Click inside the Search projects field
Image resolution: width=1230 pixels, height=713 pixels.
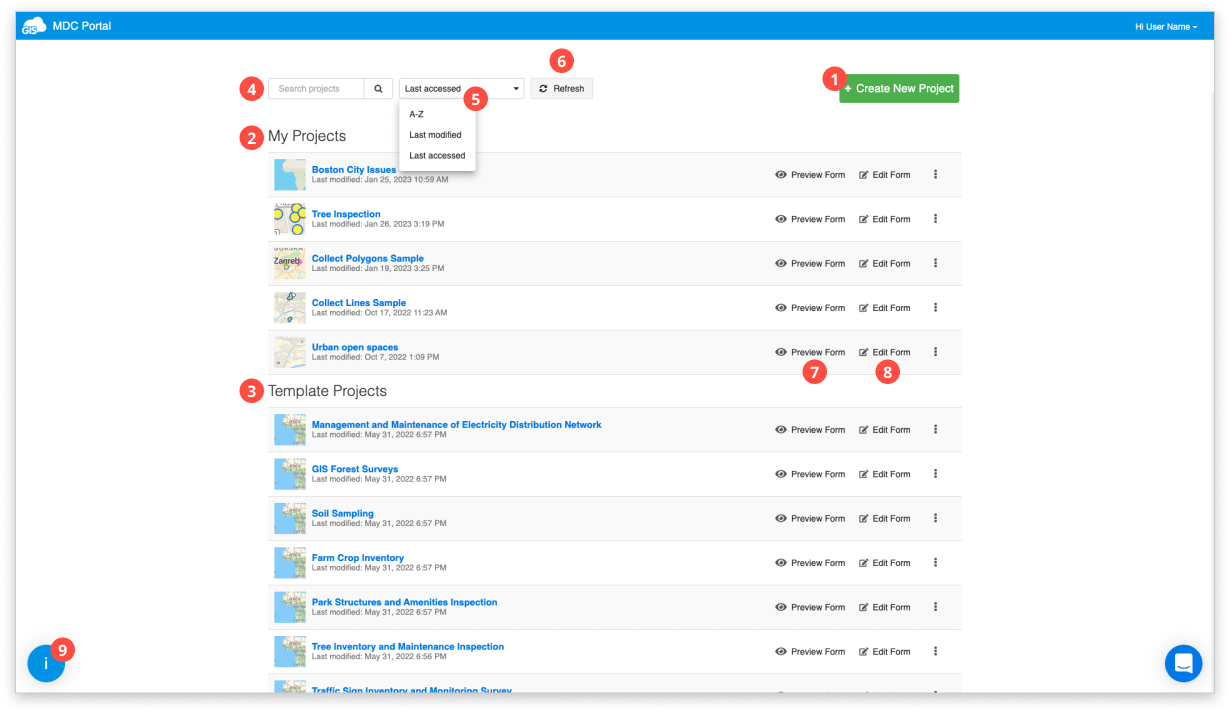(x=315, y=88)
